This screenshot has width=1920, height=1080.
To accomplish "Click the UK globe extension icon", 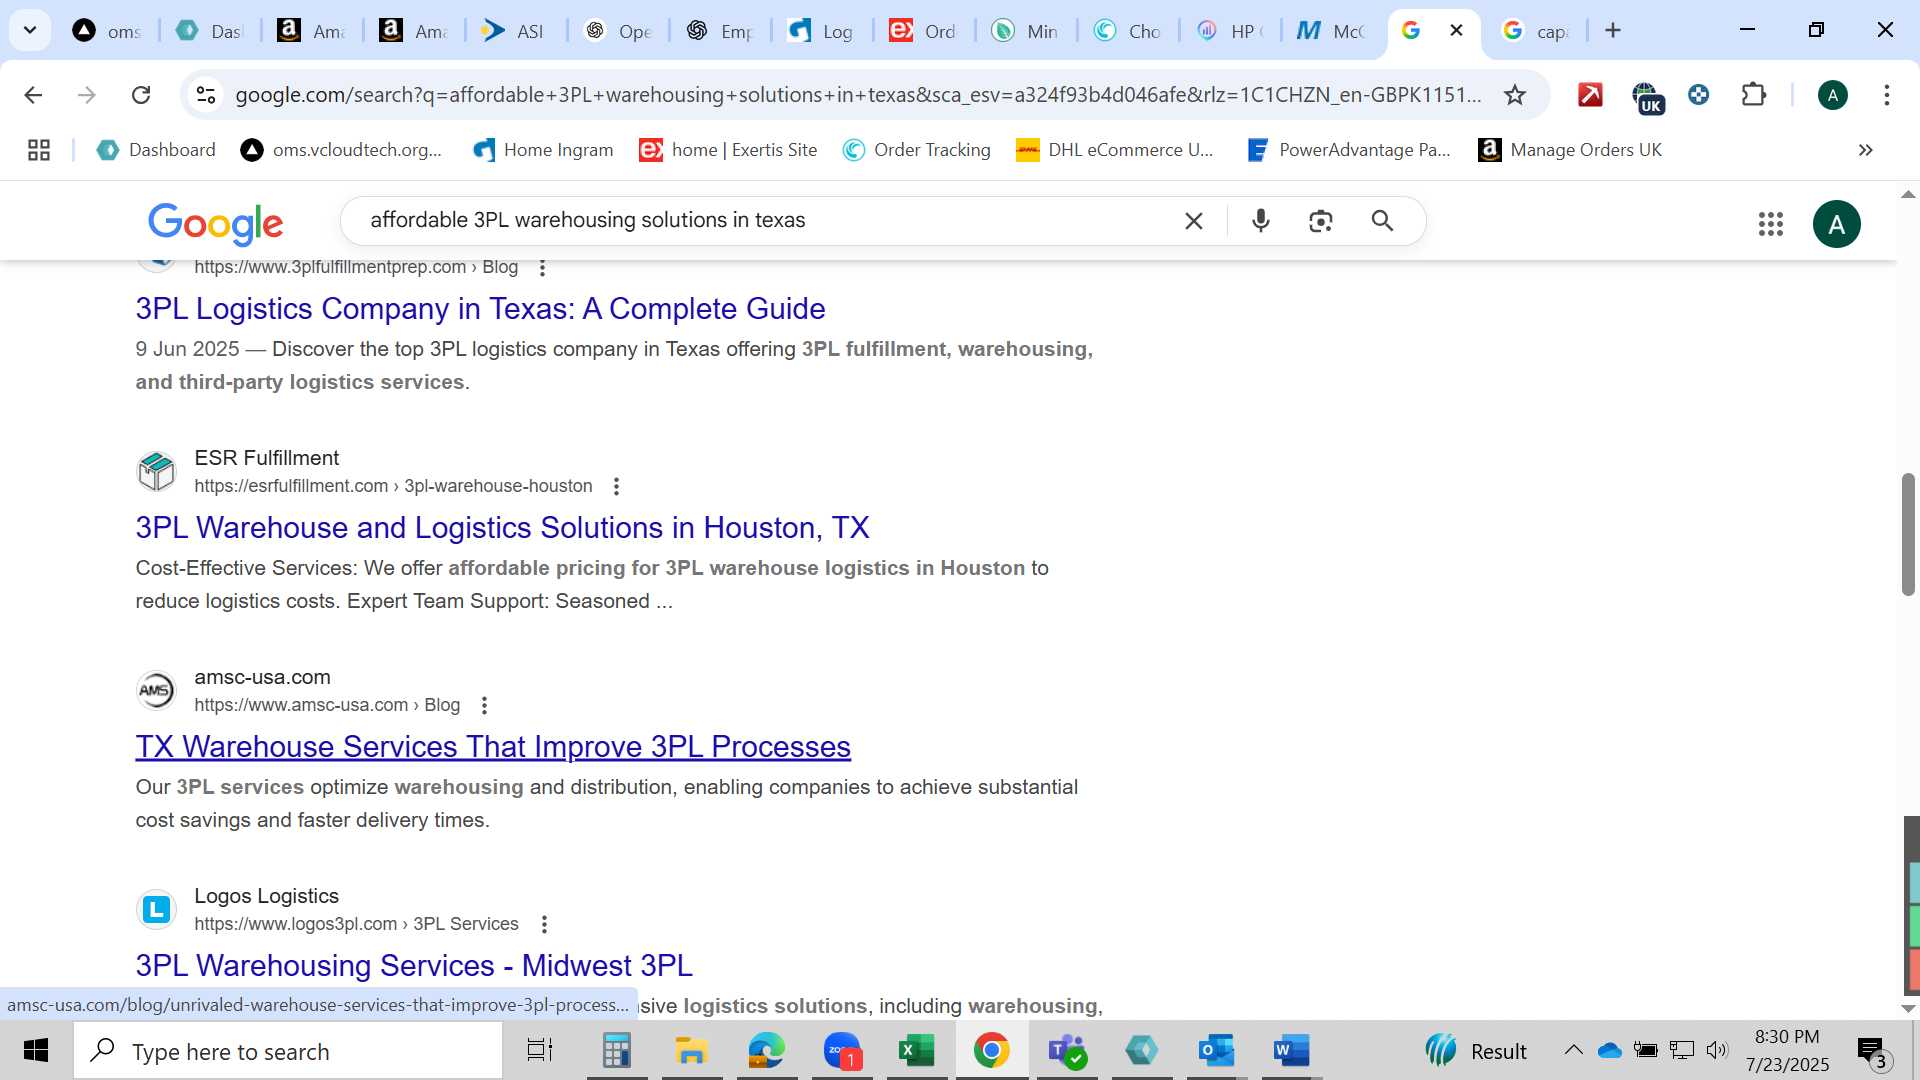I will coord(1646,97).
